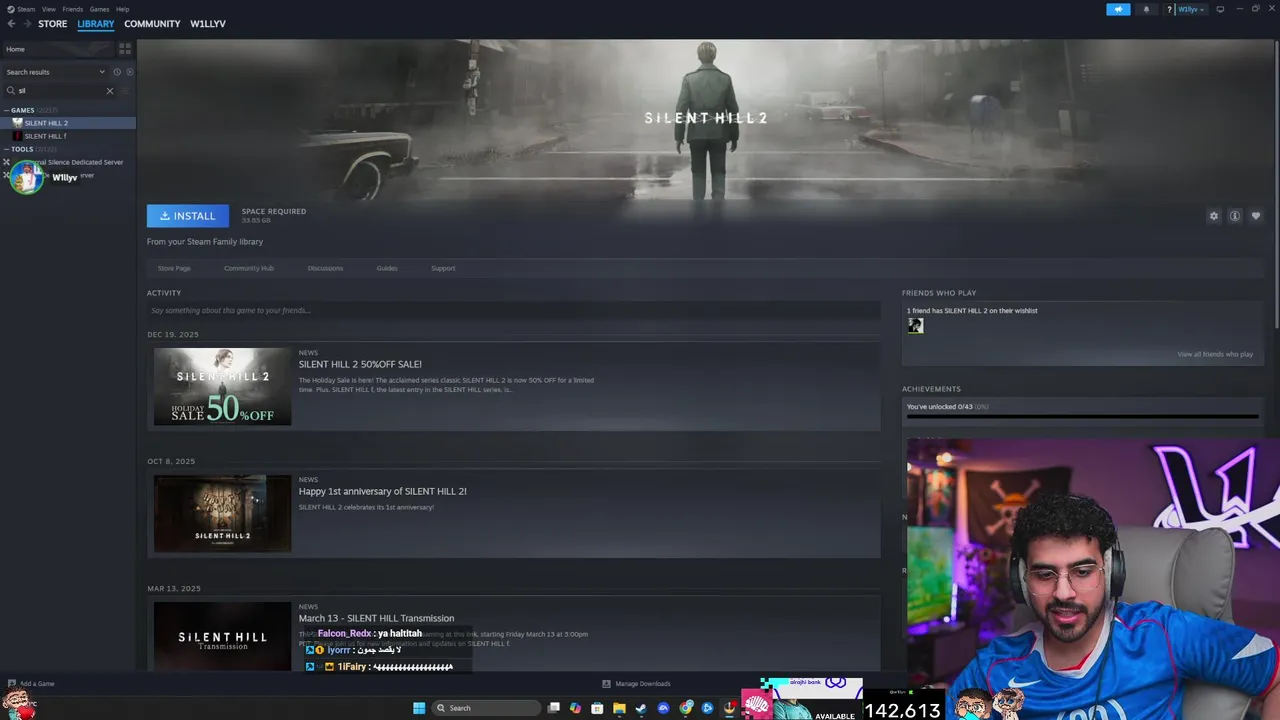Expand the Search results collection dropdown
1280x720 pixels.
point(55,72)
